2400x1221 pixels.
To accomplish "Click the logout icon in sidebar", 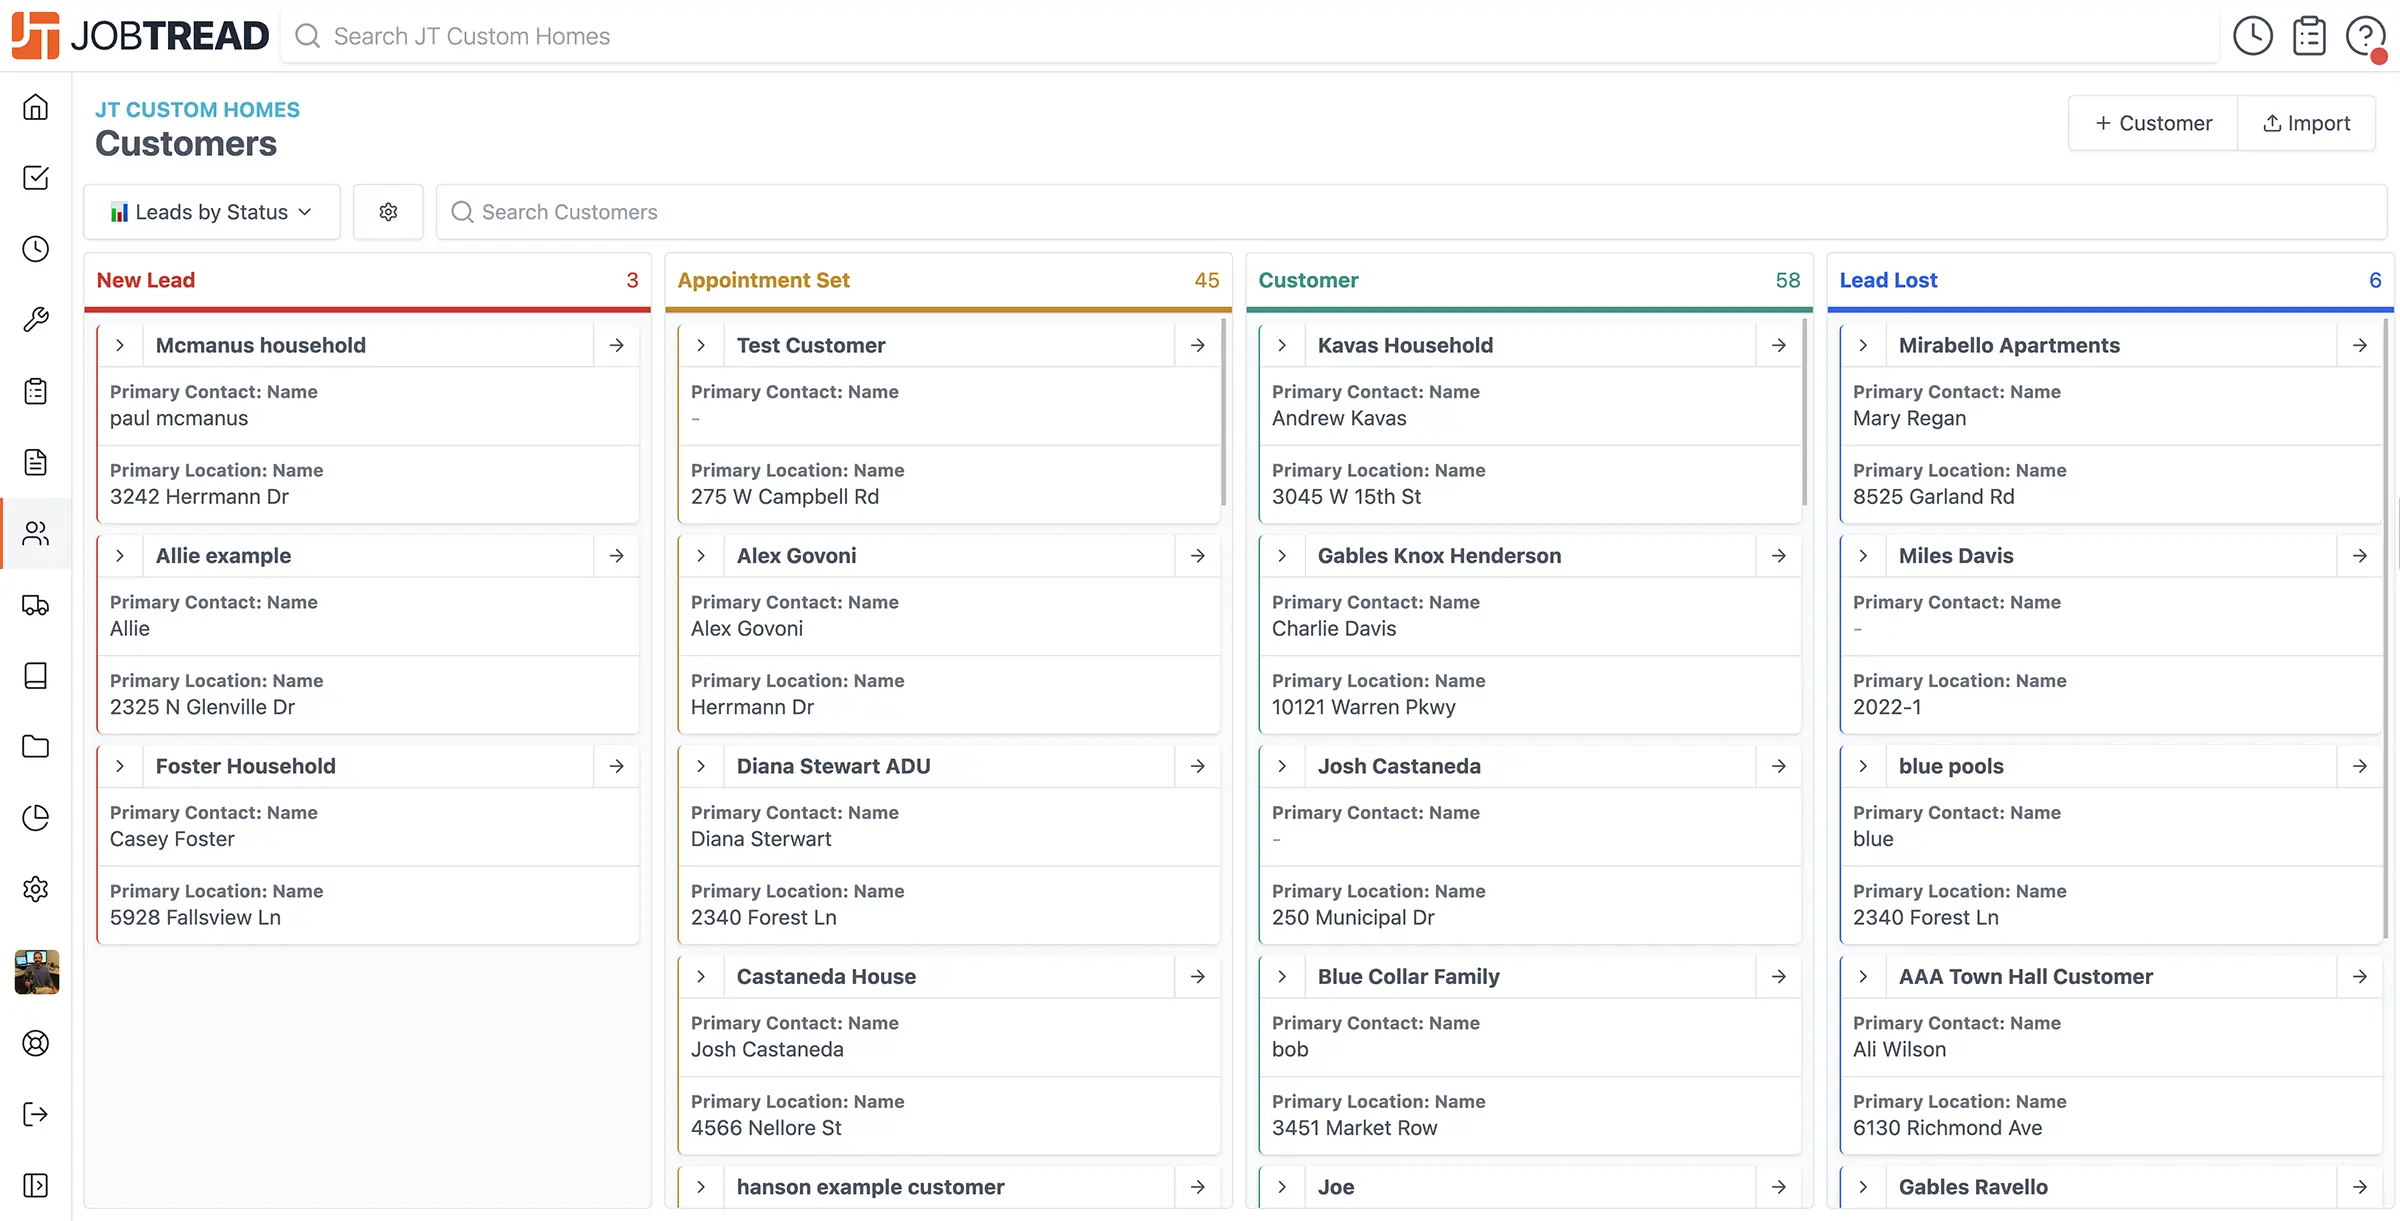I will click(36, 1114).
